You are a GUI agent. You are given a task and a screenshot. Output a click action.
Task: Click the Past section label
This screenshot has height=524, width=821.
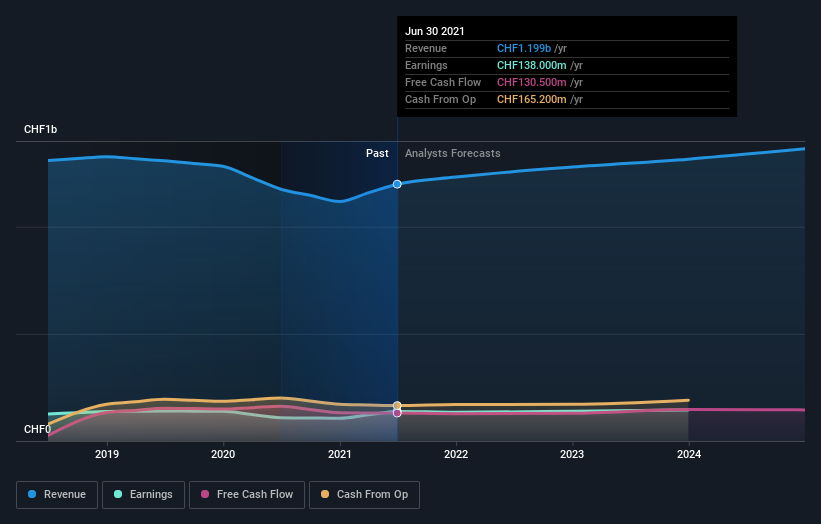pos(377,153)
